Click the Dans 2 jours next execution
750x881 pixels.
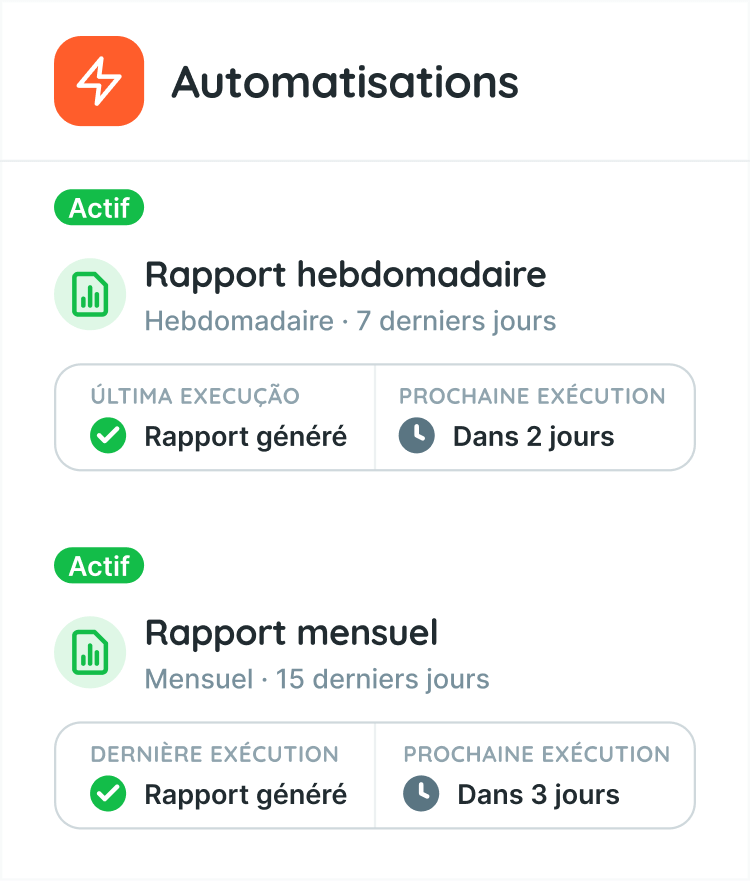pyautogui.click(x=533, y=437)
